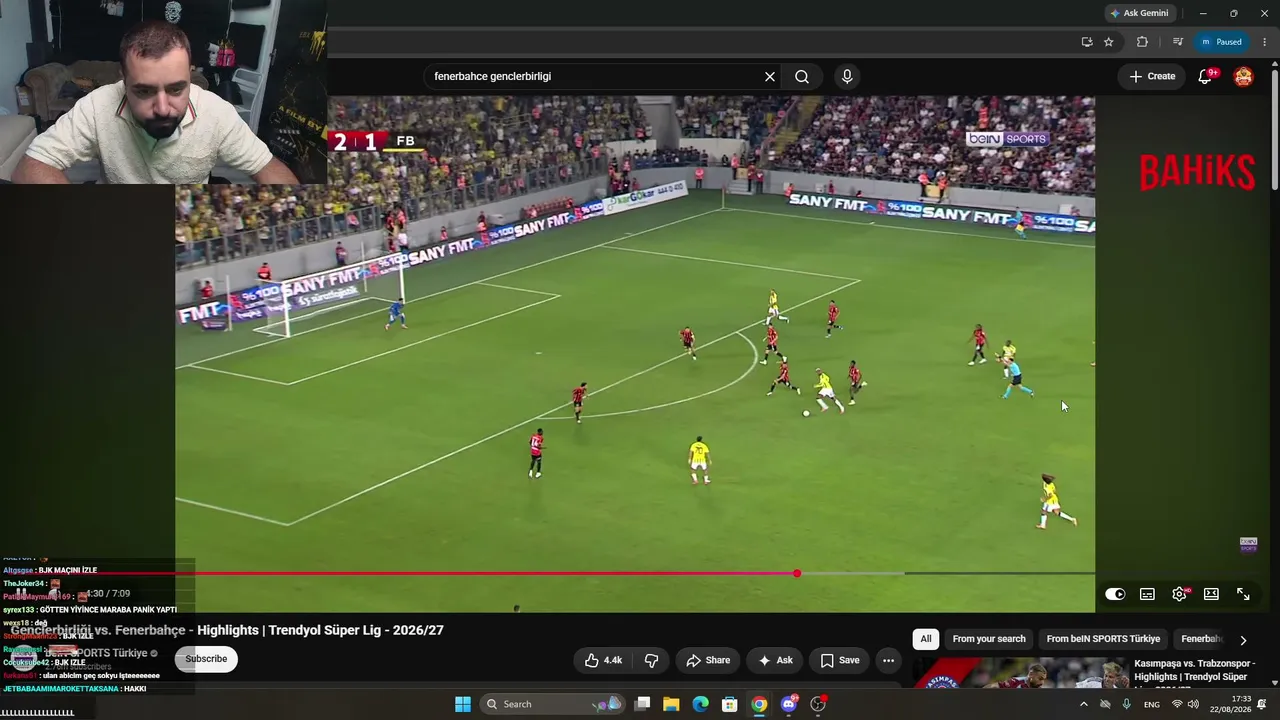
Task: Open OBS Studio from the taskbar
Action: click(818, 704)
